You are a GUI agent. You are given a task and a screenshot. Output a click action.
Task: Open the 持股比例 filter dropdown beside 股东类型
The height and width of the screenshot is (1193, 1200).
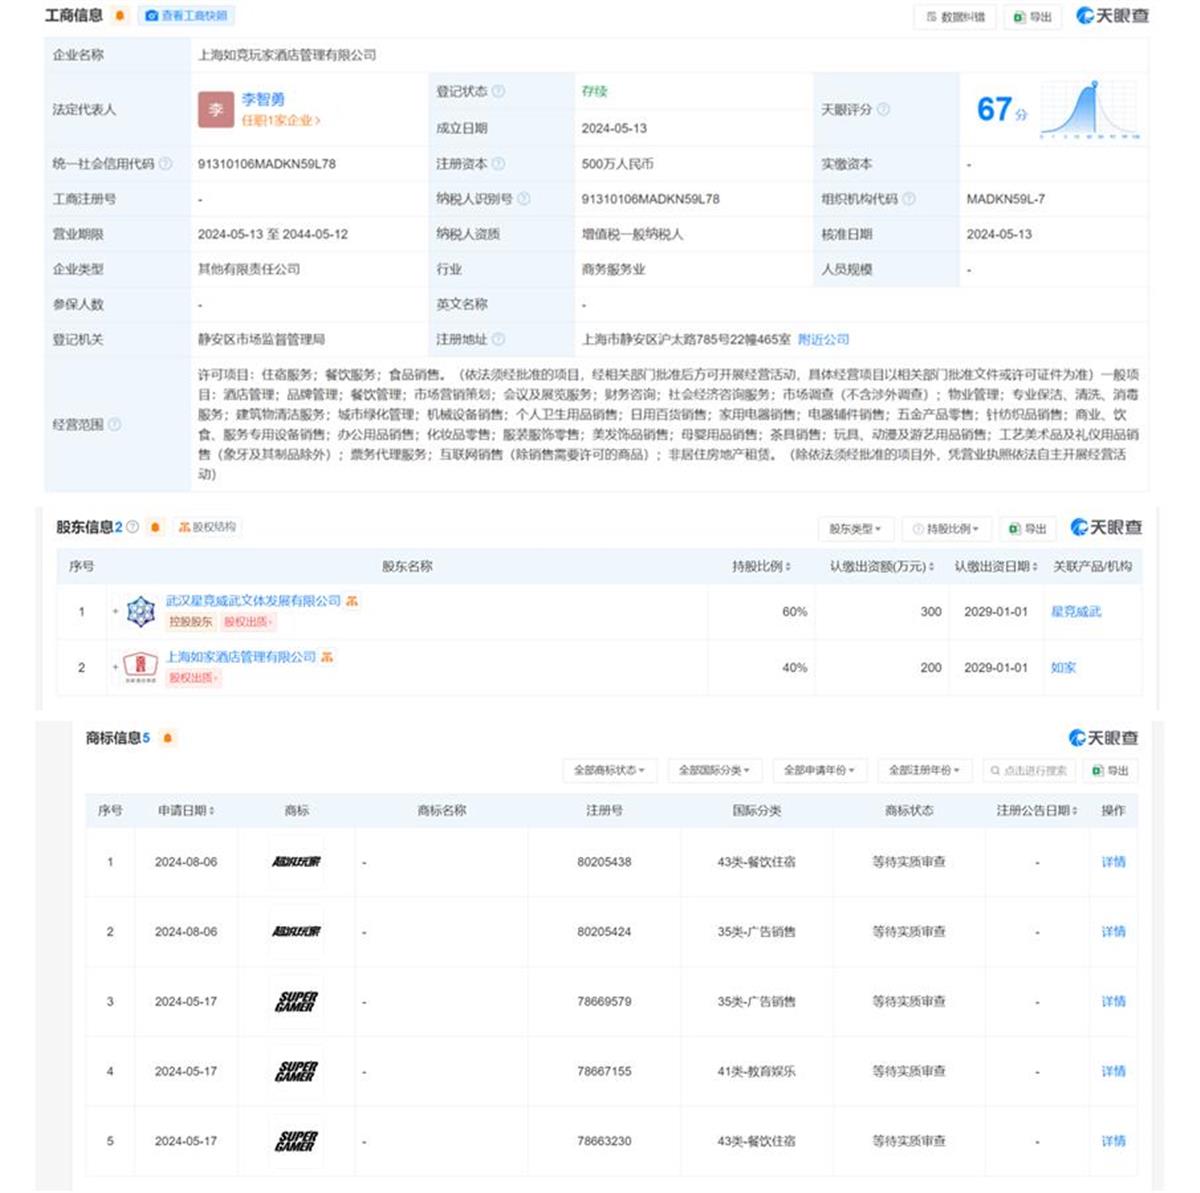tap(946, 529)
